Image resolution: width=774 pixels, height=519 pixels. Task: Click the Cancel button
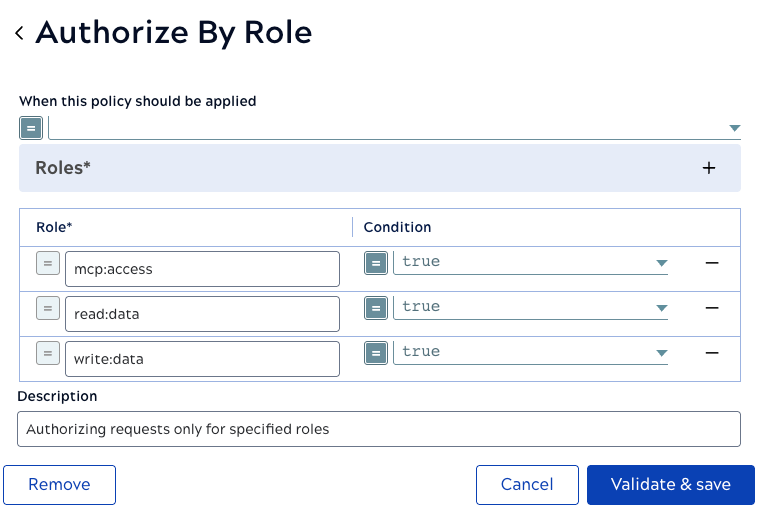pyautogui.click(x=527, y=484)
